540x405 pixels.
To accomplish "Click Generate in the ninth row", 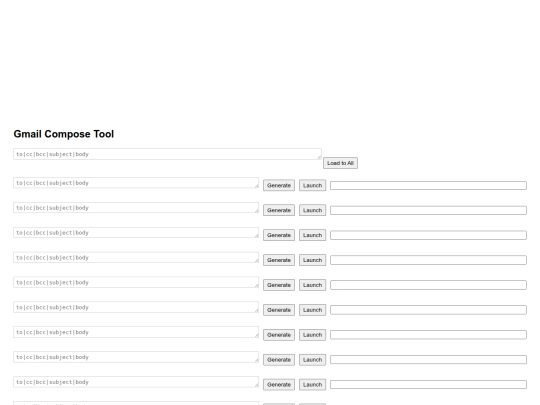I will click(x=279, y=385).
